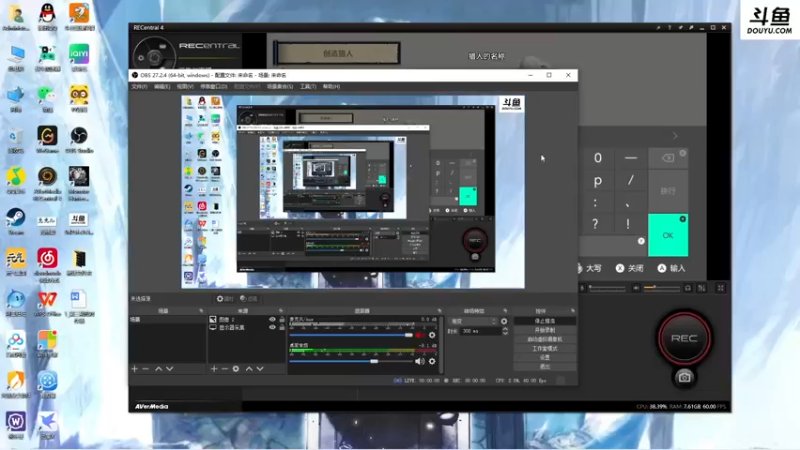The image size is (800, 450).
Task: Click the fourth button in OBS controls
Action: click(x=545, y=348)
